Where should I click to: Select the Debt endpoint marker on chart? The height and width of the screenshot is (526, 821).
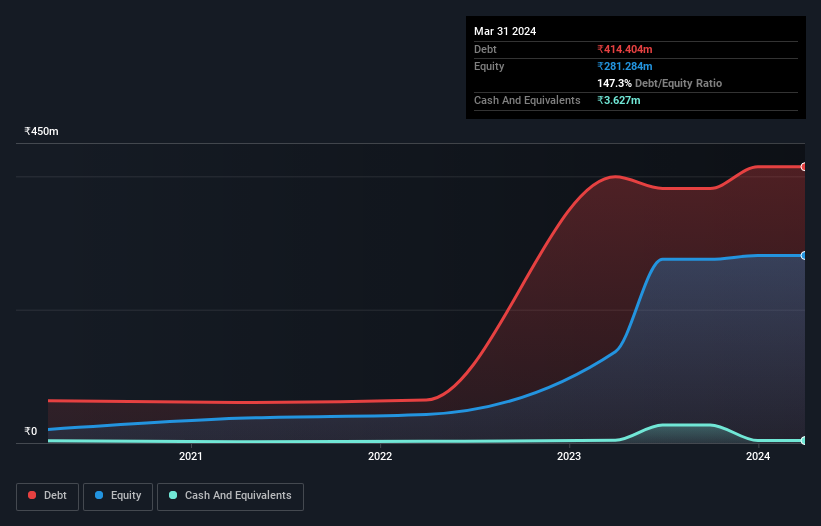click(x=804, y=167)
